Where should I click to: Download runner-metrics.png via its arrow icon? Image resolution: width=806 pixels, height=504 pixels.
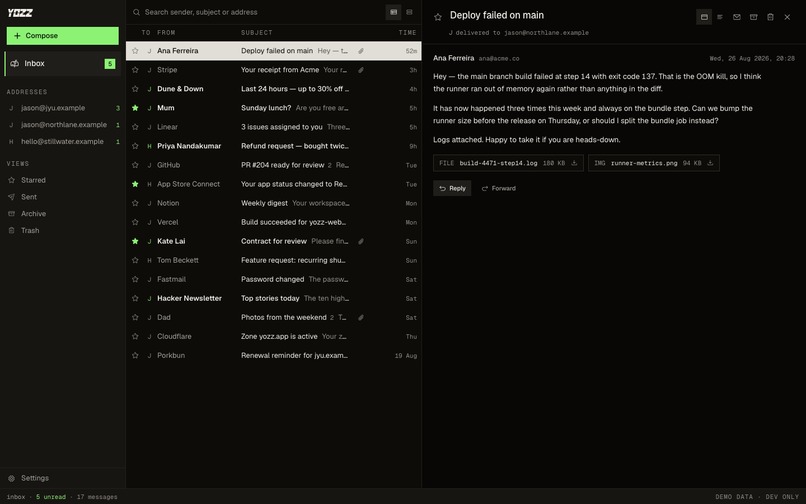coord(710,163)
